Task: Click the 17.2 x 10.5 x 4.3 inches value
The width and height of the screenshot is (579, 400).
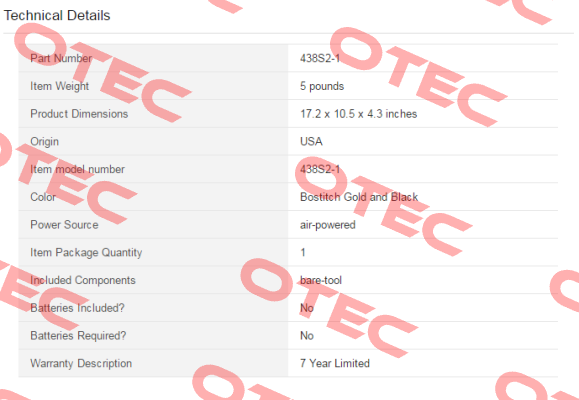Action: tap(358, 114)
